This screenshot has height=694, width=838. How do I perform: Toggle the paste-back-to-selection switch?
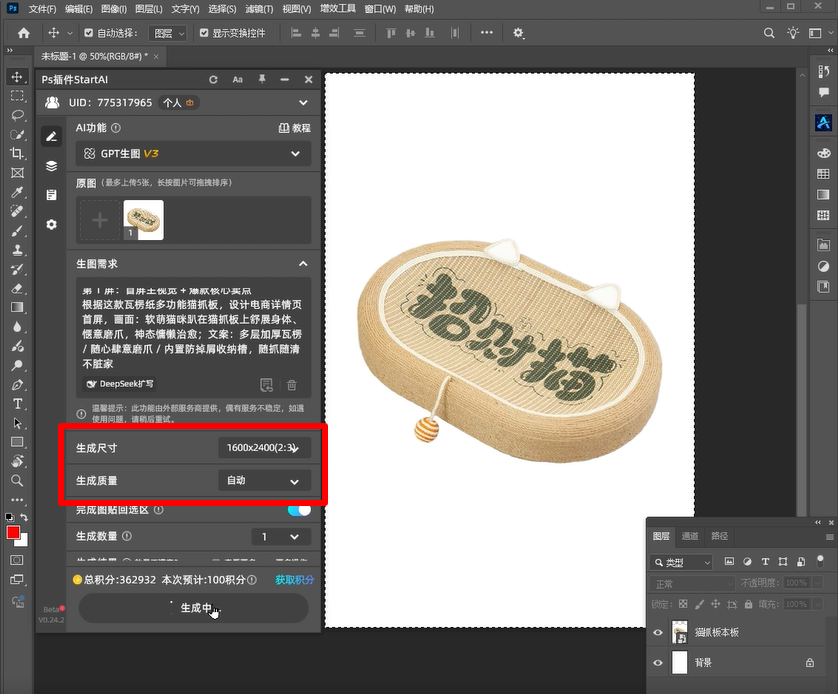point(299,510)
